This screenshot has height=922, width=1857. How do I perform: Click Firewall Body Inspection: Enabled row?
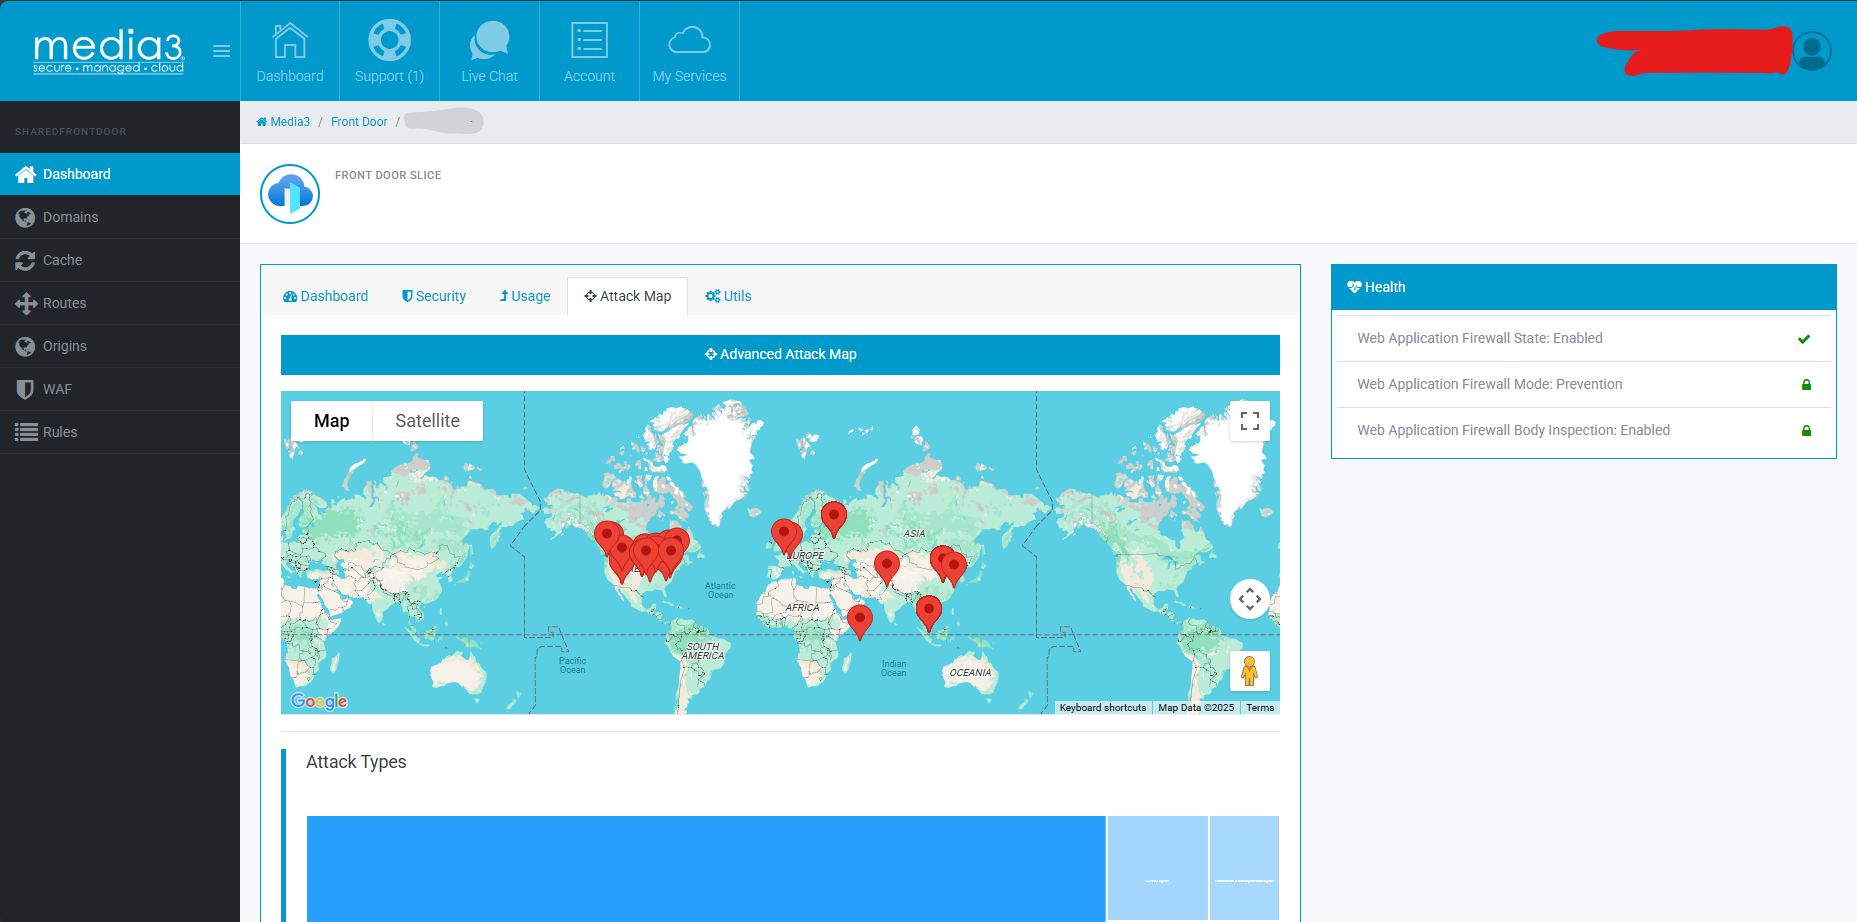tap(1584, 430)
